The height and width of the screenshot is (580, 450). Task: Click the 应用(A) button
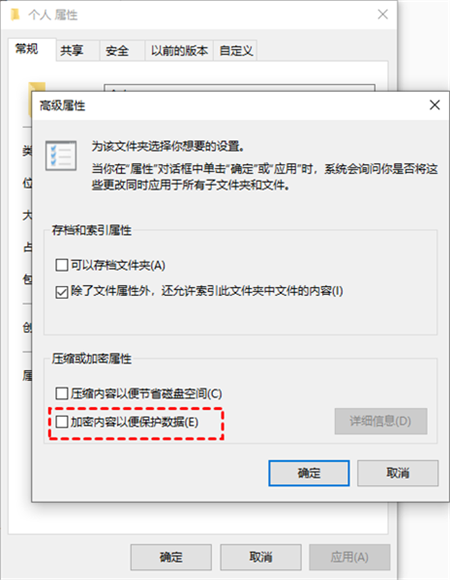[x=349, y=557]
